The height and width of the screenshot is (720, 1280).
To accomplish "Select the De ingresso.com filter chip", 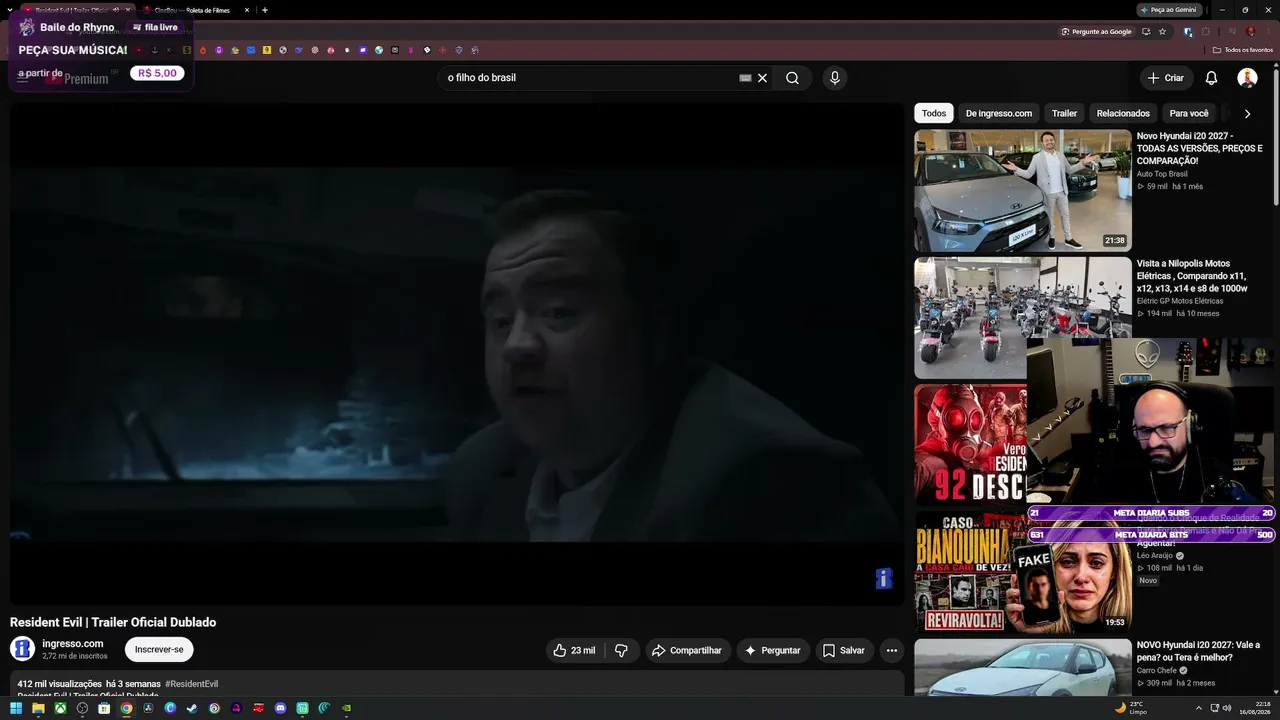I will (999, 113).
